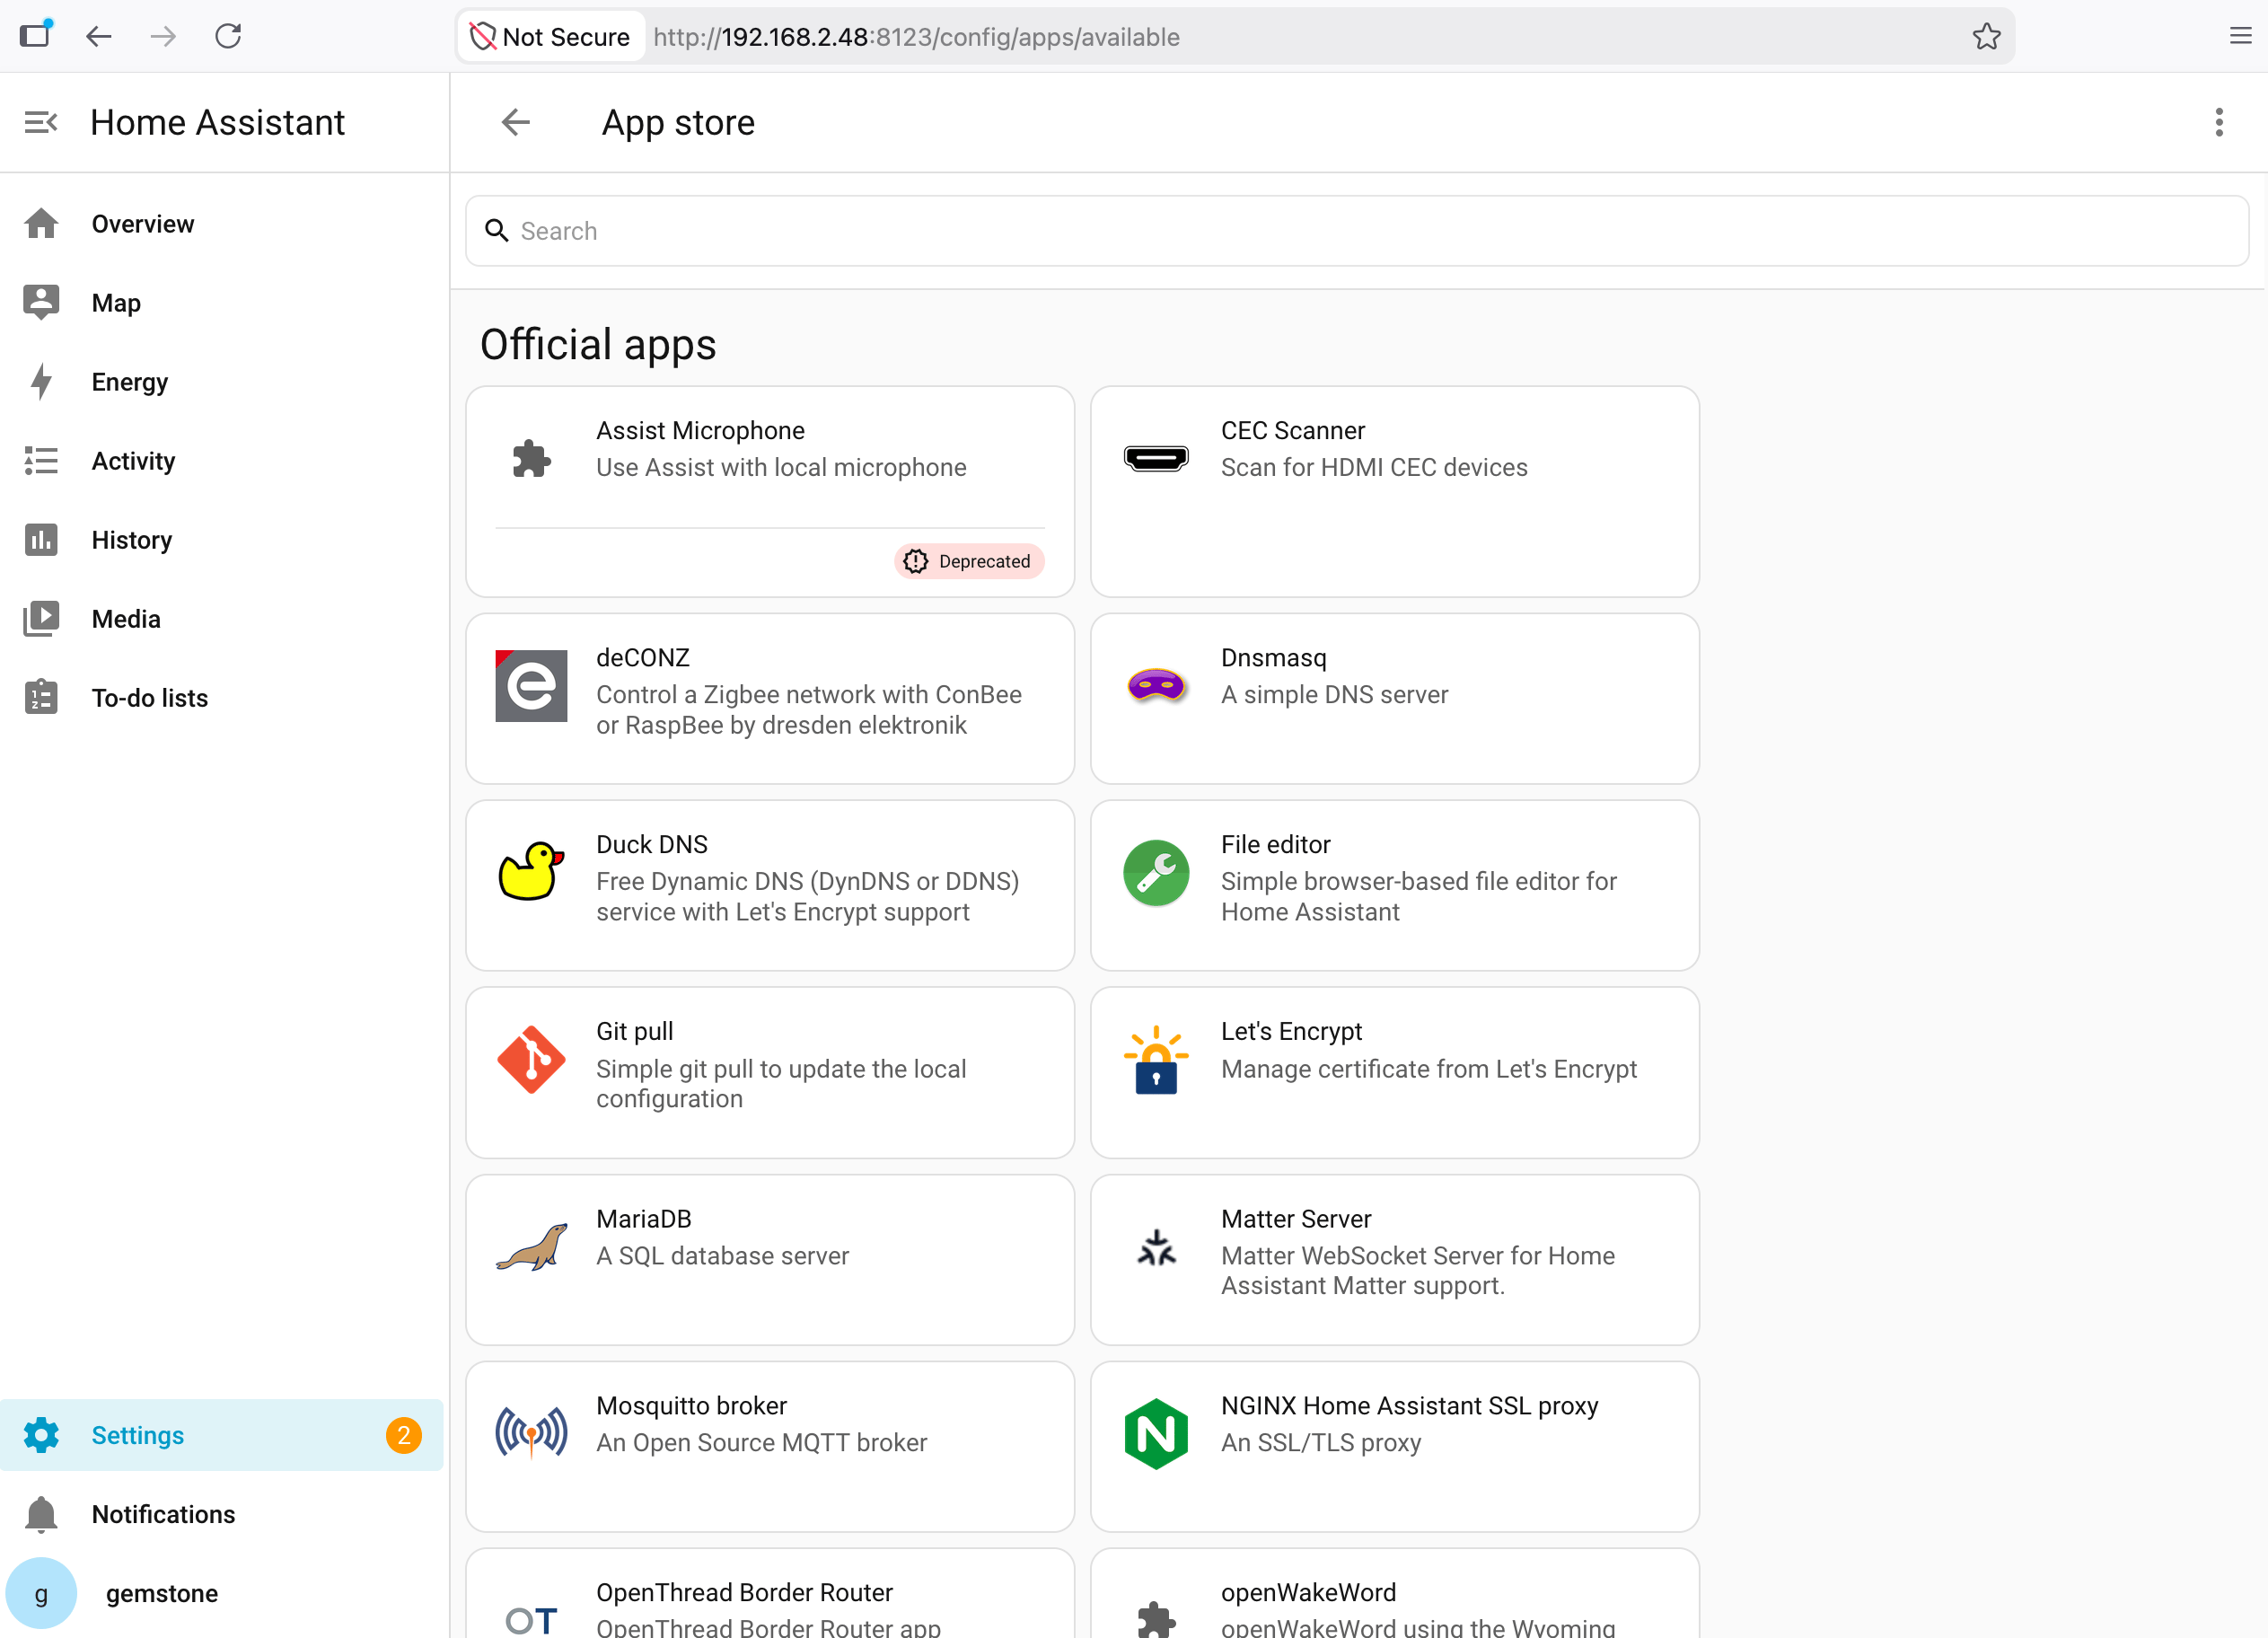This screenshot has height=1638, width=2268.
Task: Open the gemstone user avatar
Action: (x=41, y=1592)
